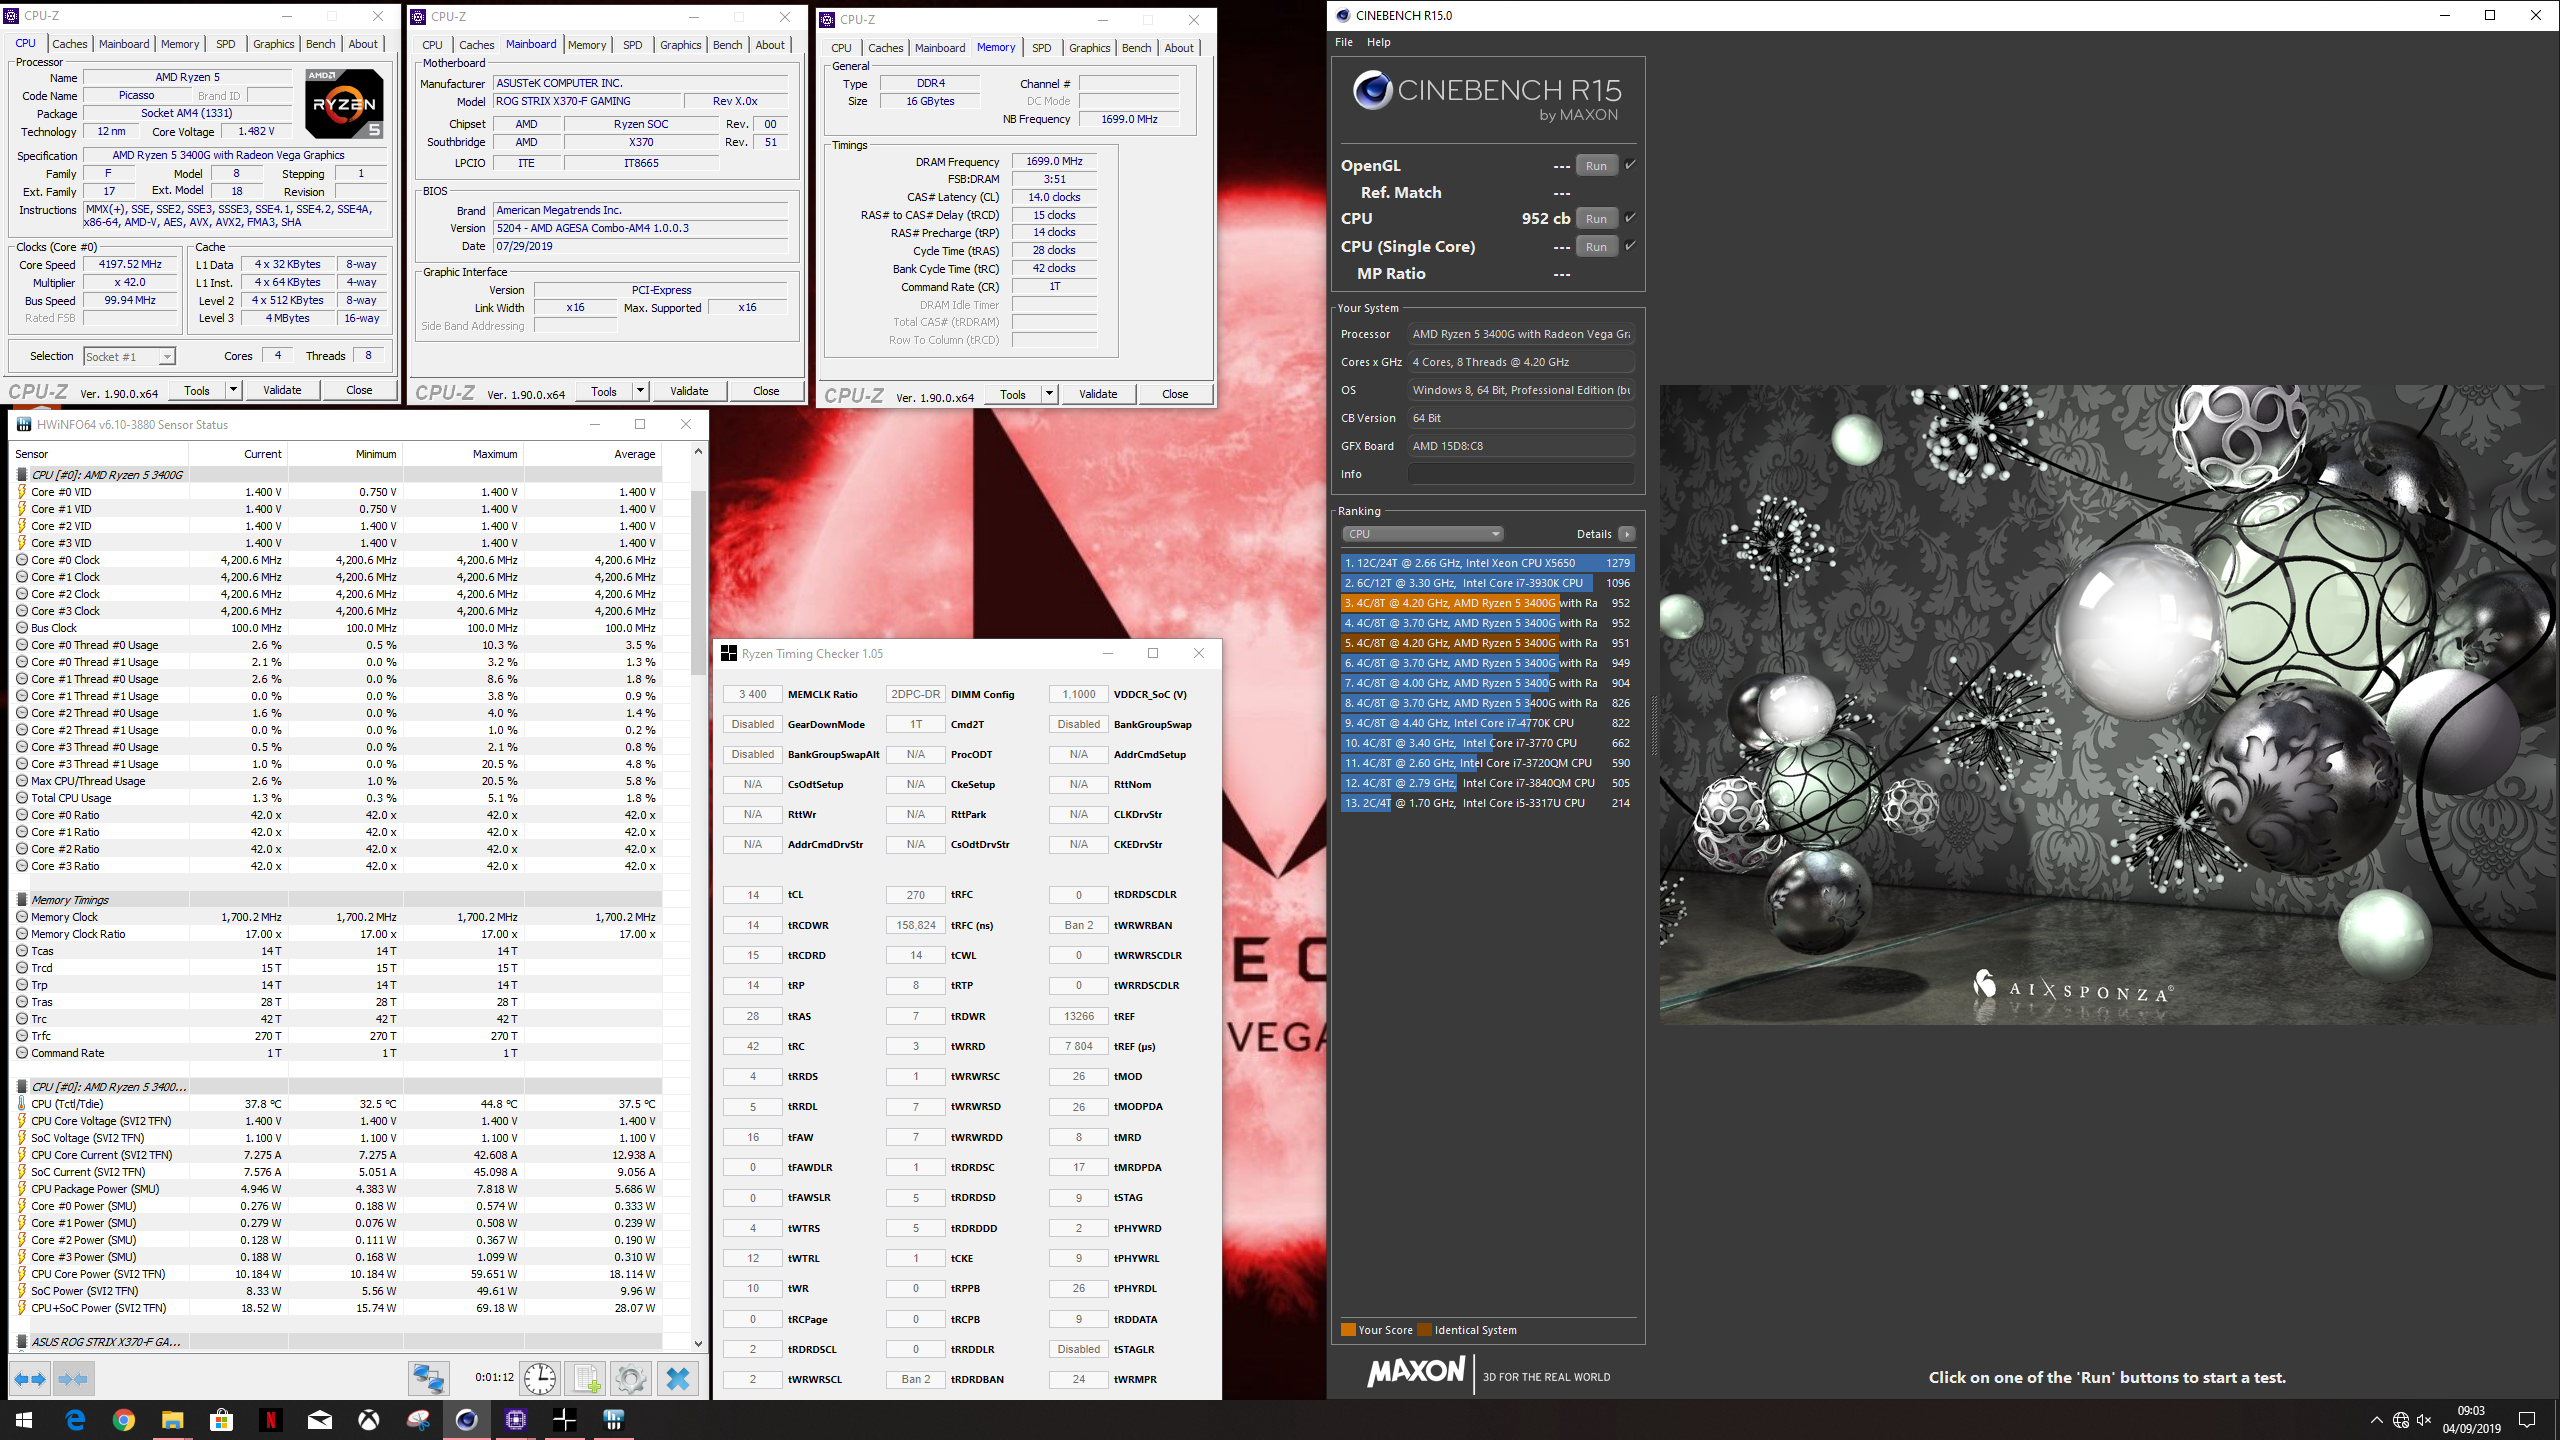Open Xbox app from taskbar
Viewport: 2560px width, 1440px height.
pyautogui.click(x=369, y=1420)
